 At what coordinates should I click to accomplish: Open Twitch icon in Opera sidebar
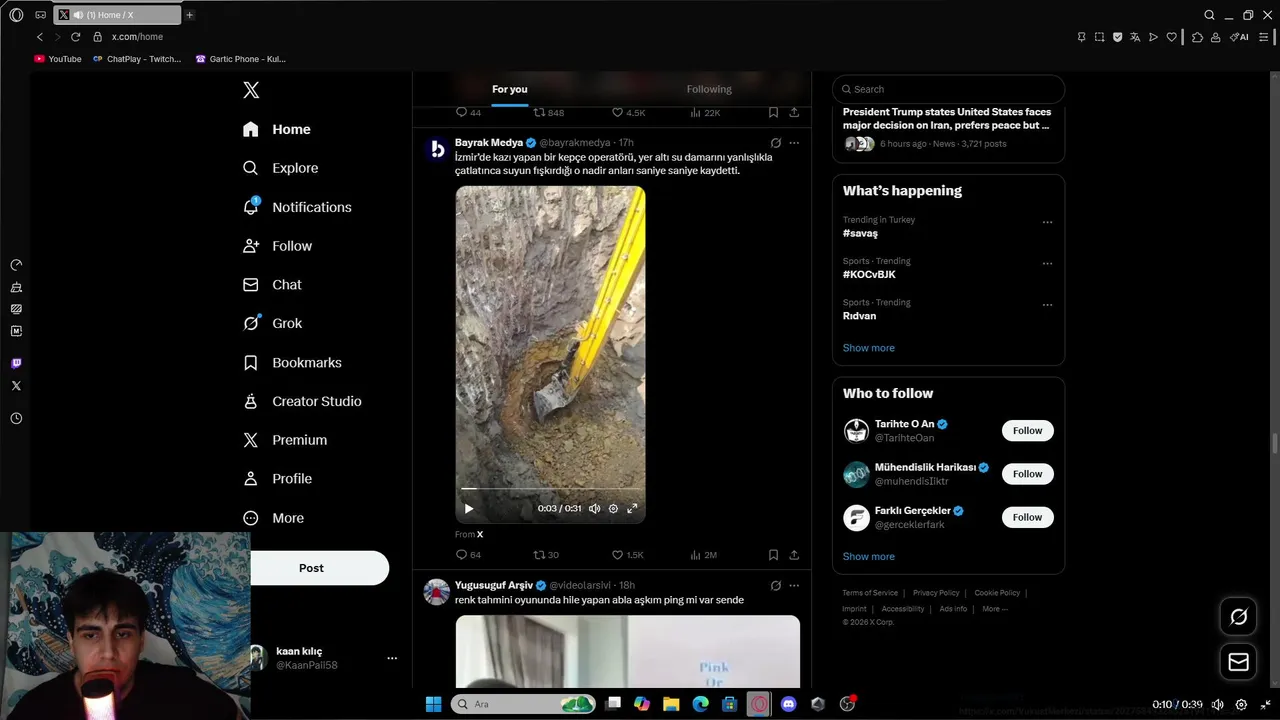point(16,363)
